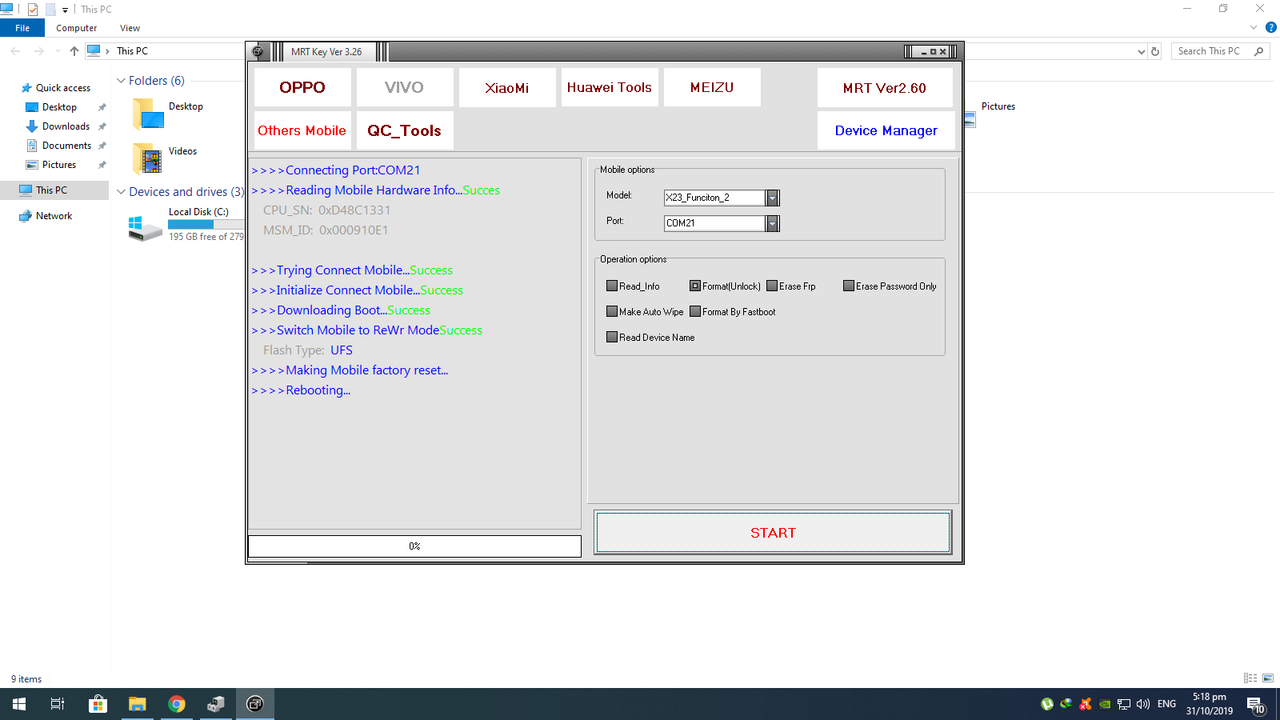This screenshot has height=720, width=1280.
Task: Open the Windows Start menu
Action: pyautogui.click(x=19, y=704)
